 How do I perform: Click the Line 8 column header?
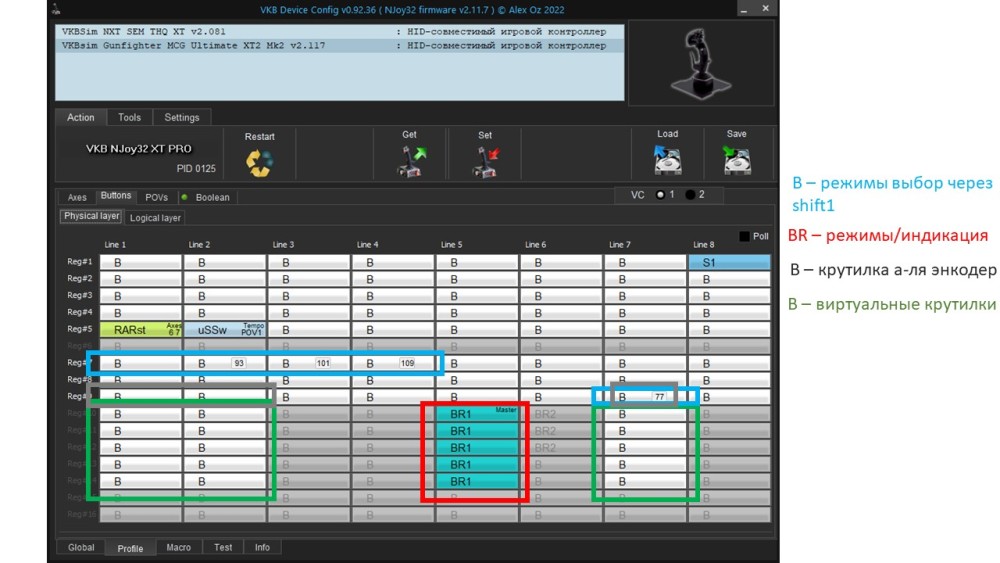[704, 244]
